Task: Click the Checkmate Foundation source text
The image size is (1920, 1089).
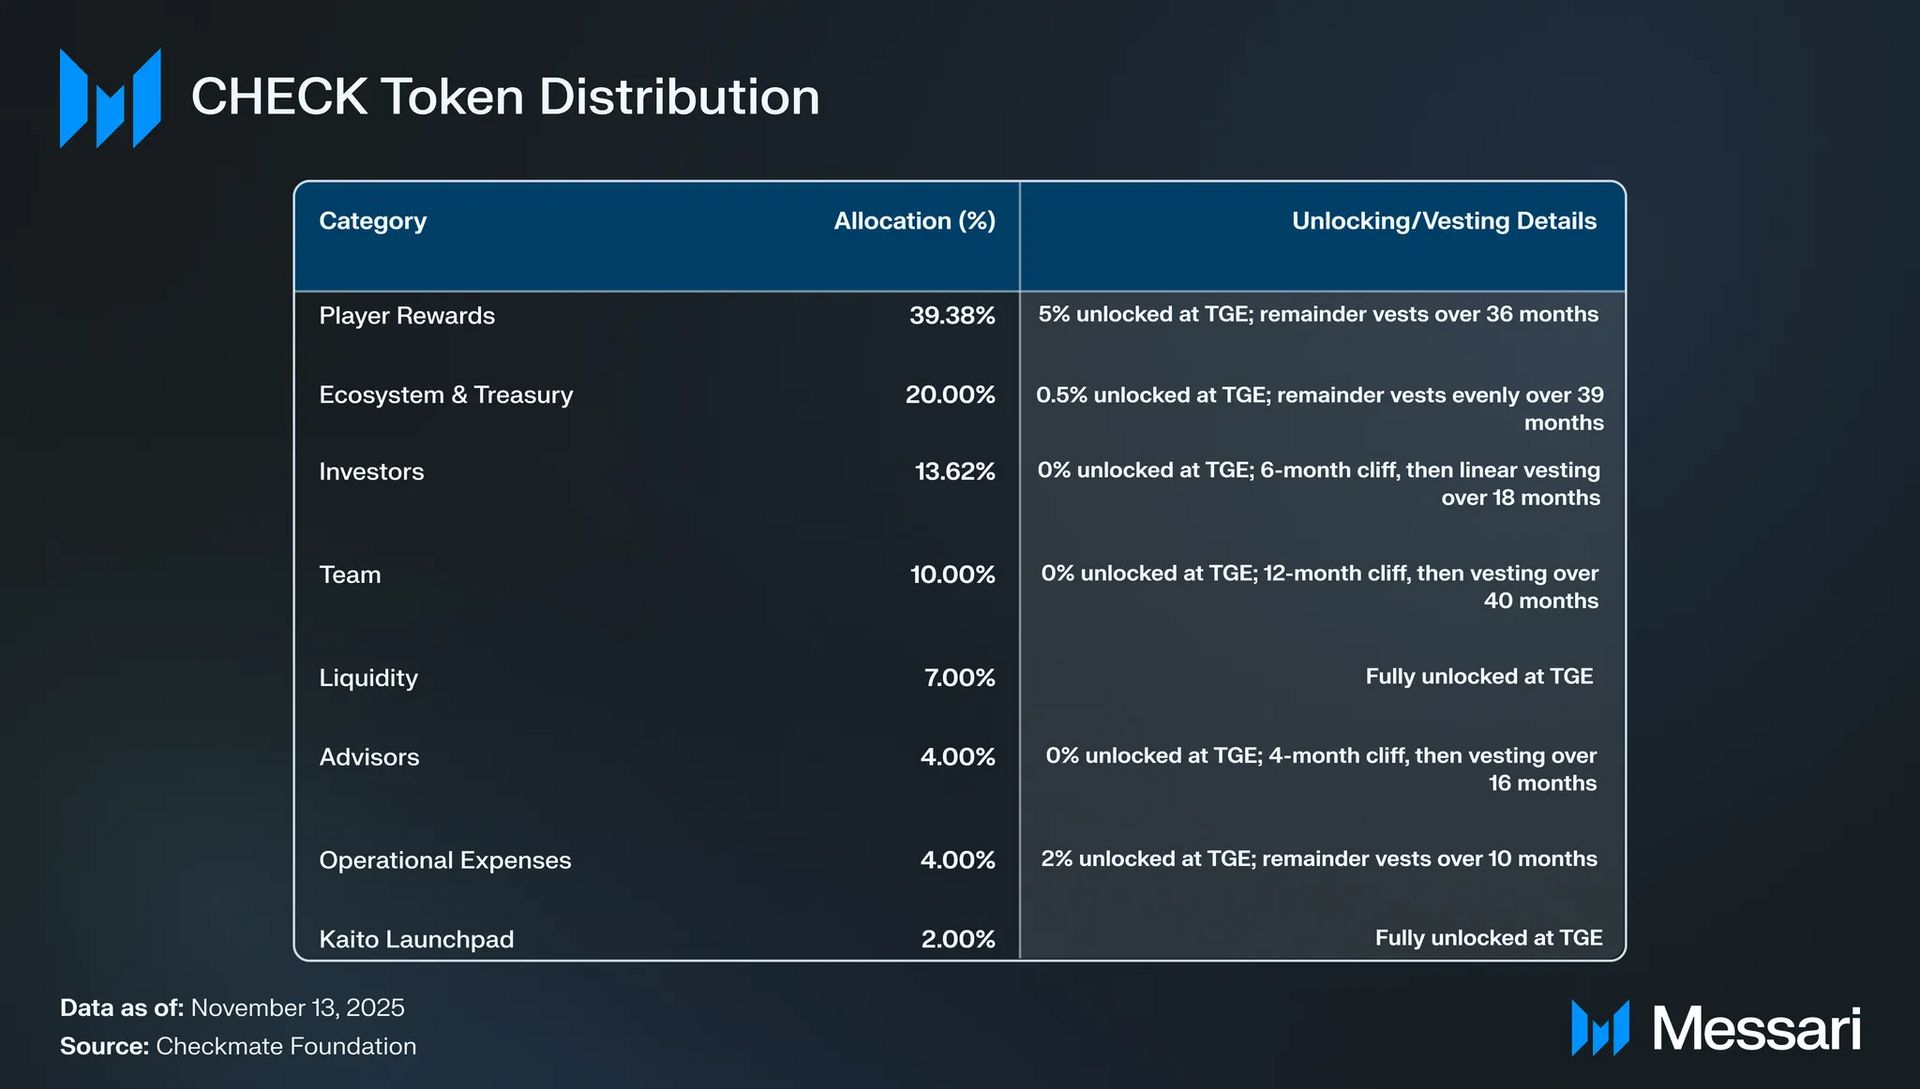Action: 286,1046
